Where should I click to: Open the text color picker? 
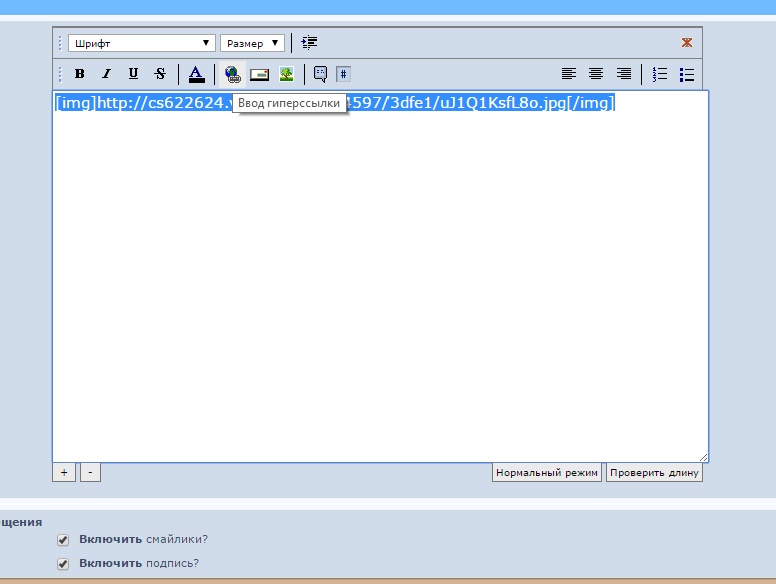pos(196,74)
